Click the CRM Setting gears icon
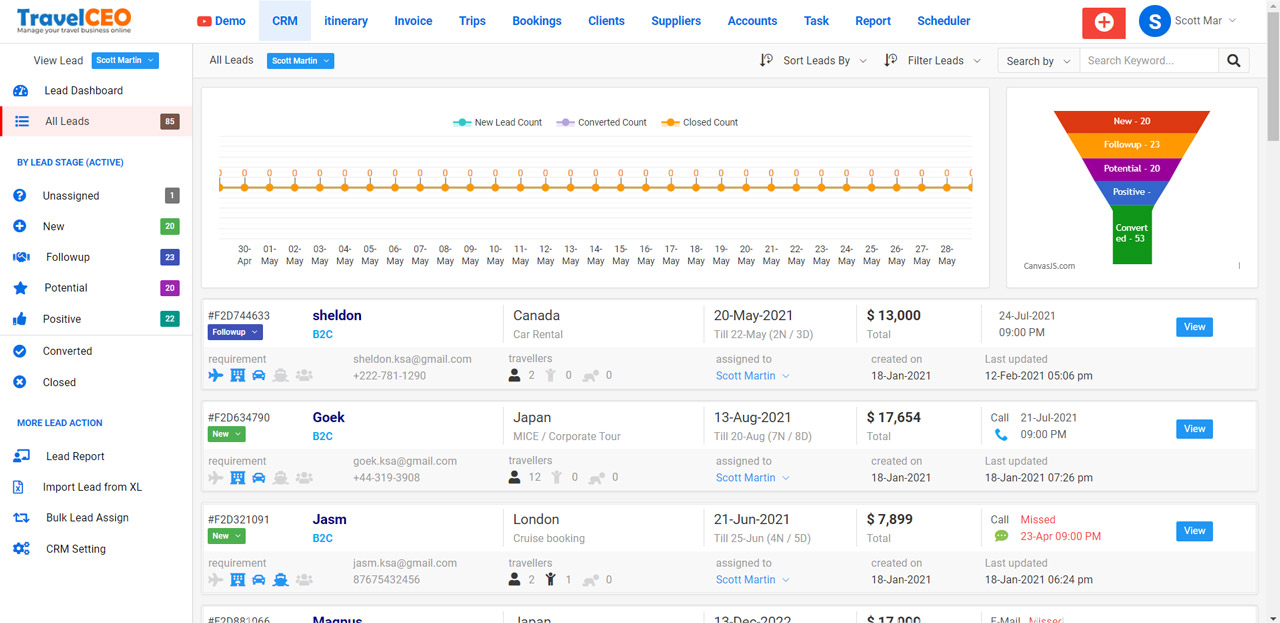Image resolution: width=1280 pixels, height=623 pixels. [21, 549]
